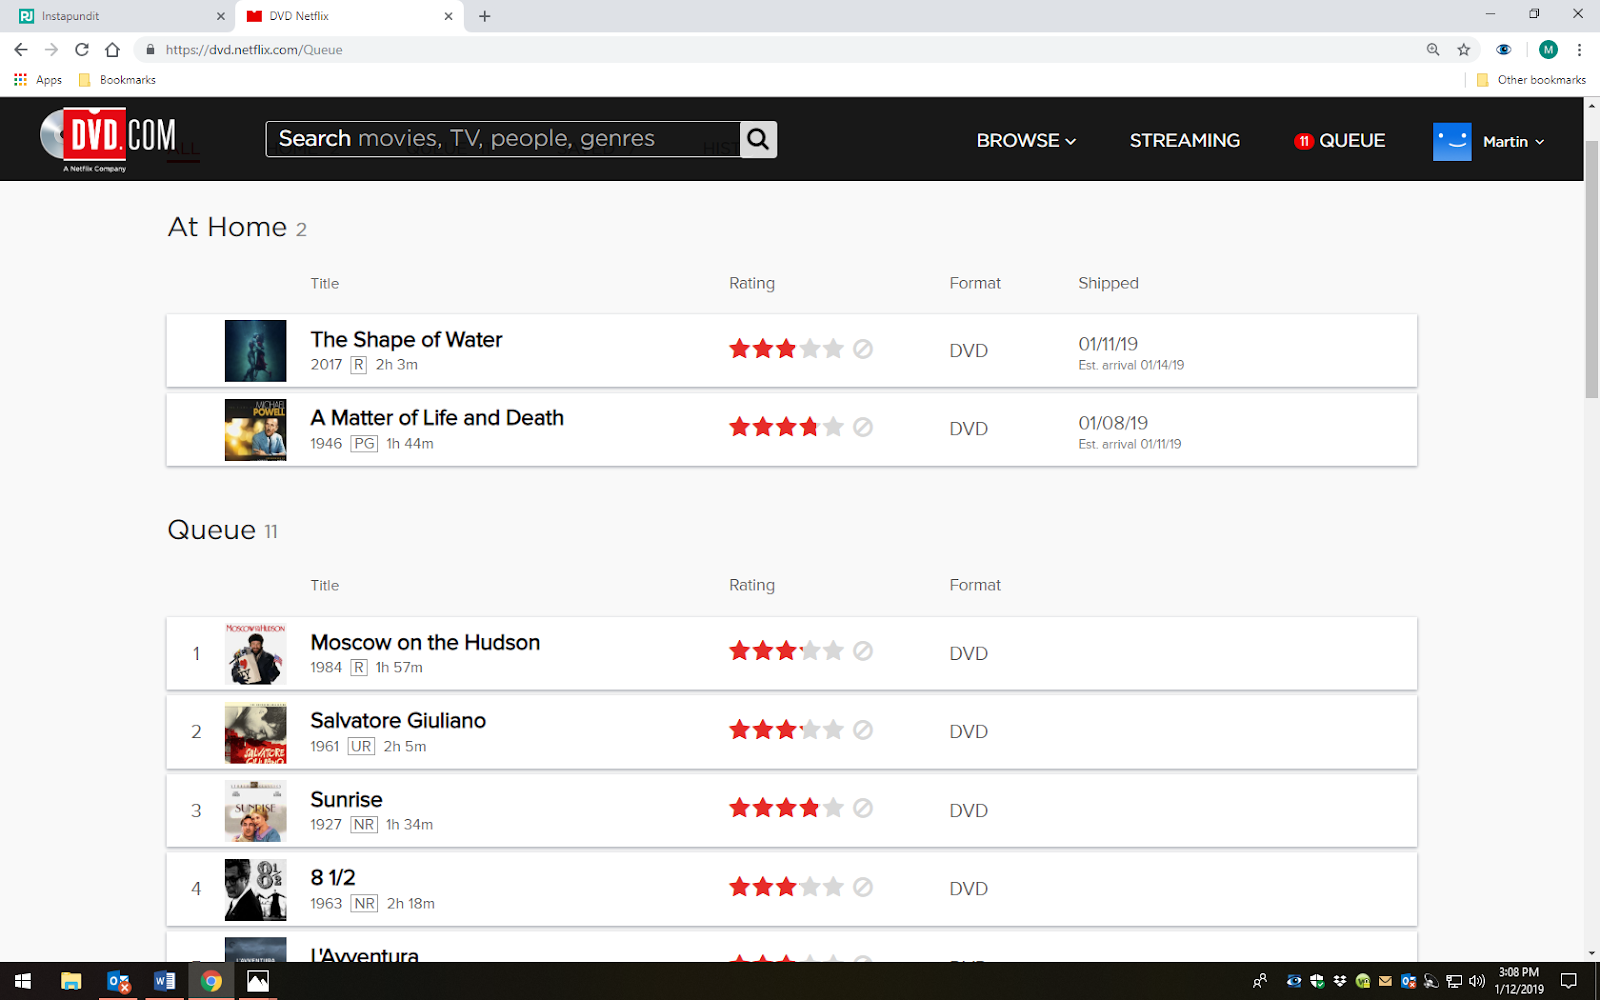Open the Salvatore Giuliano title link
The image size is (1600, 1000).
point(398,721)
